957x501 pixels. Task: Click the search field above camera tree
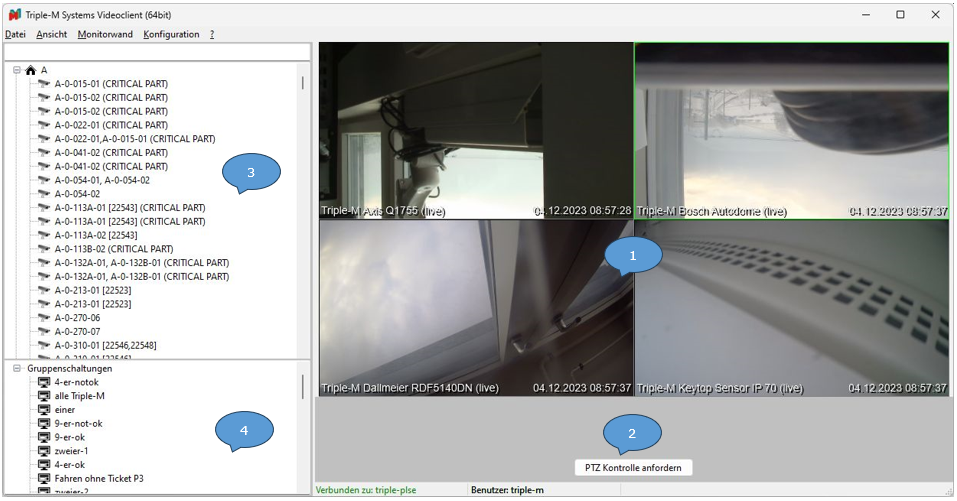point(157,52)
